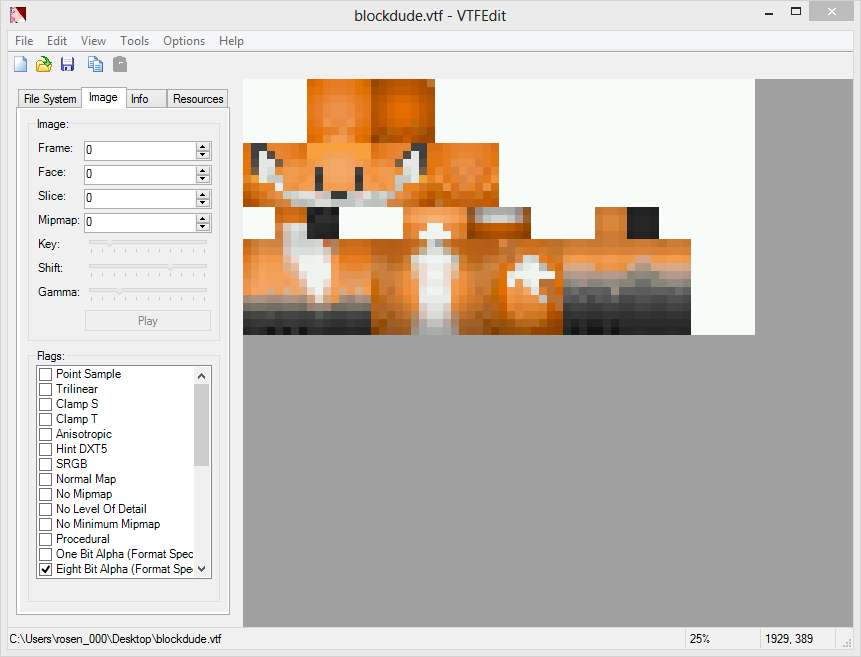Image resolution: width=861 pixels, height=657 pixels.
Task: Switch to the Resources tab
Action: click(x=198, y=99)
